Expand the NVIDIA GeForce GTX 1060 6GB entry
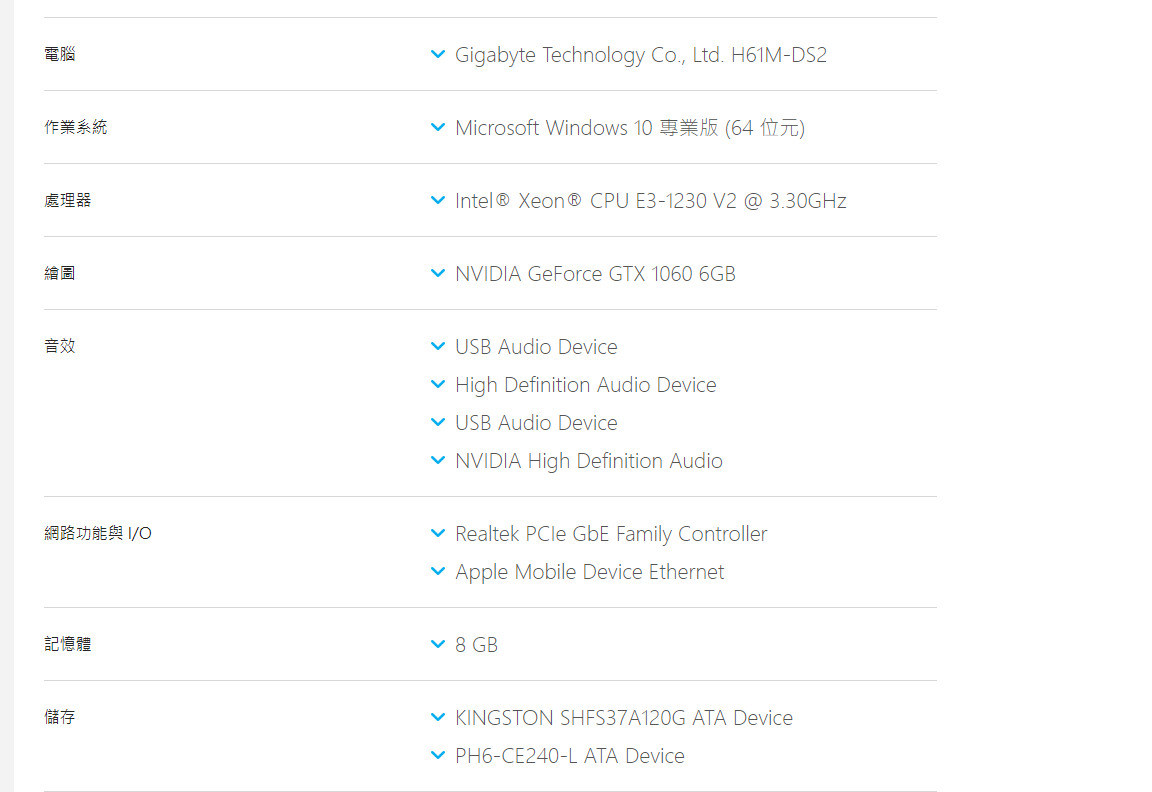This screenshot has width=1152, height=792. pyautogui.click(x=437, y=274)
